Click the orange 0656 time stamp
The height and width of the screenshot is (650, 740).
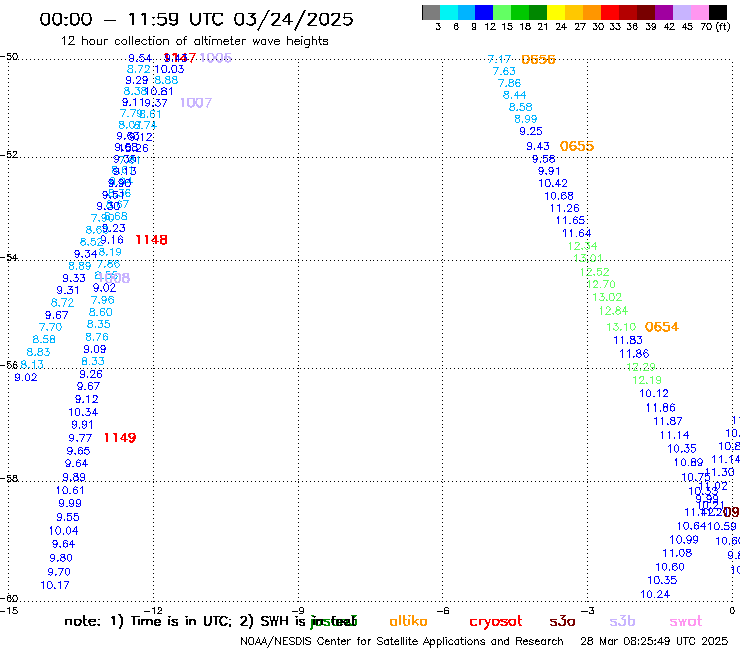pyautogui.click(x=538, y=59)
